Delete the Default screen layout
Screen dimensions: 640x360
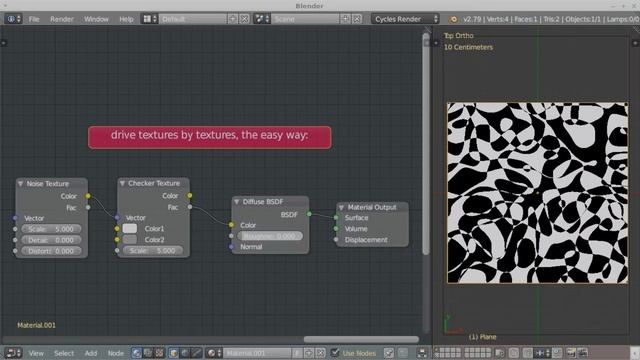pyautogui.click(x=244, y=19)
